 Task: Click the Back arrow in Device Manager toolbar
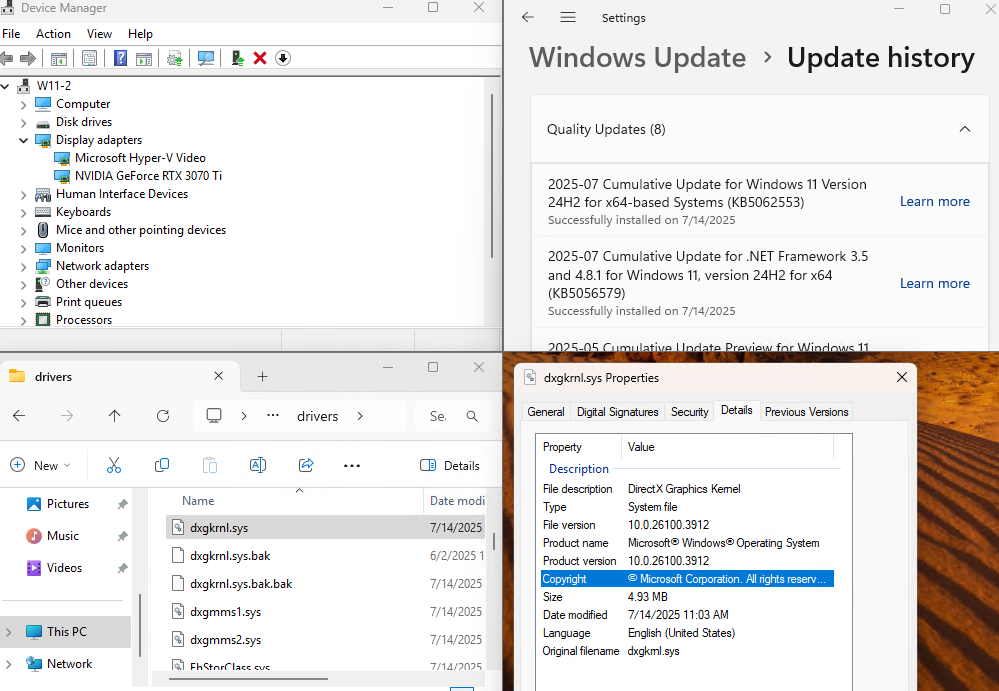click(x=6, y=59)
